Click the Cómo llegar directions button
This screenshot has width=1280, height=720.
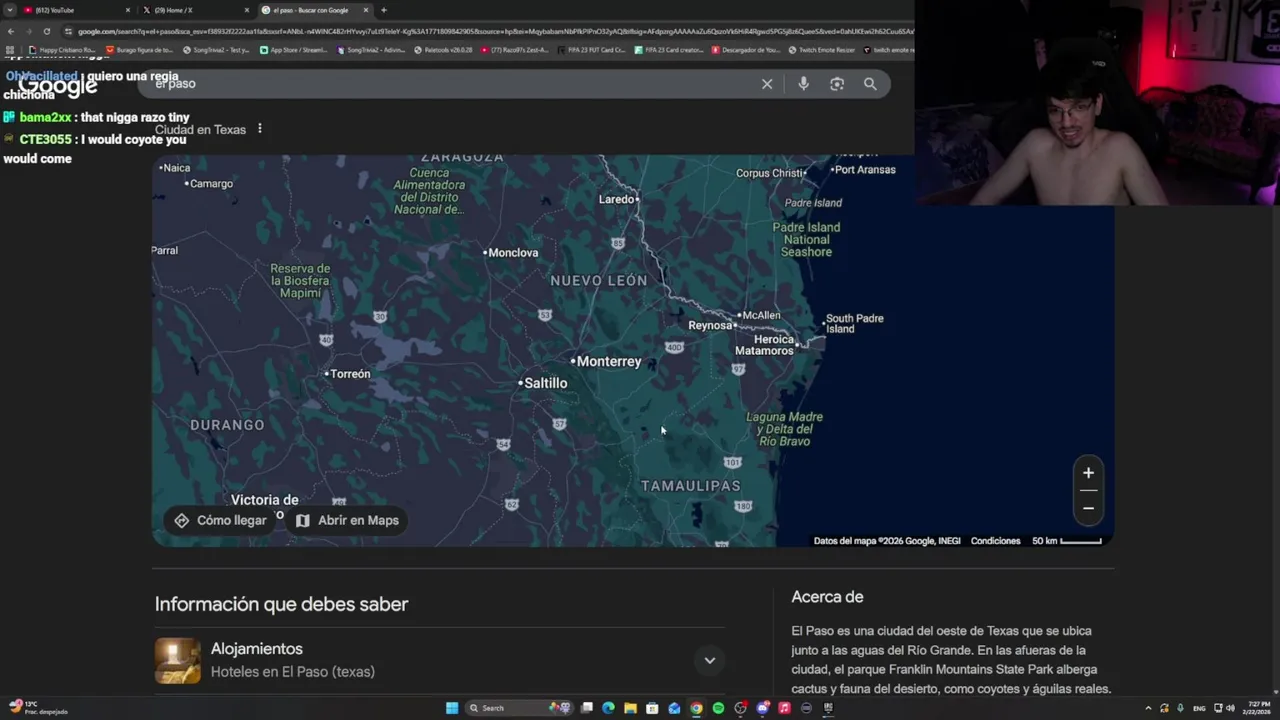click(220, 520)
